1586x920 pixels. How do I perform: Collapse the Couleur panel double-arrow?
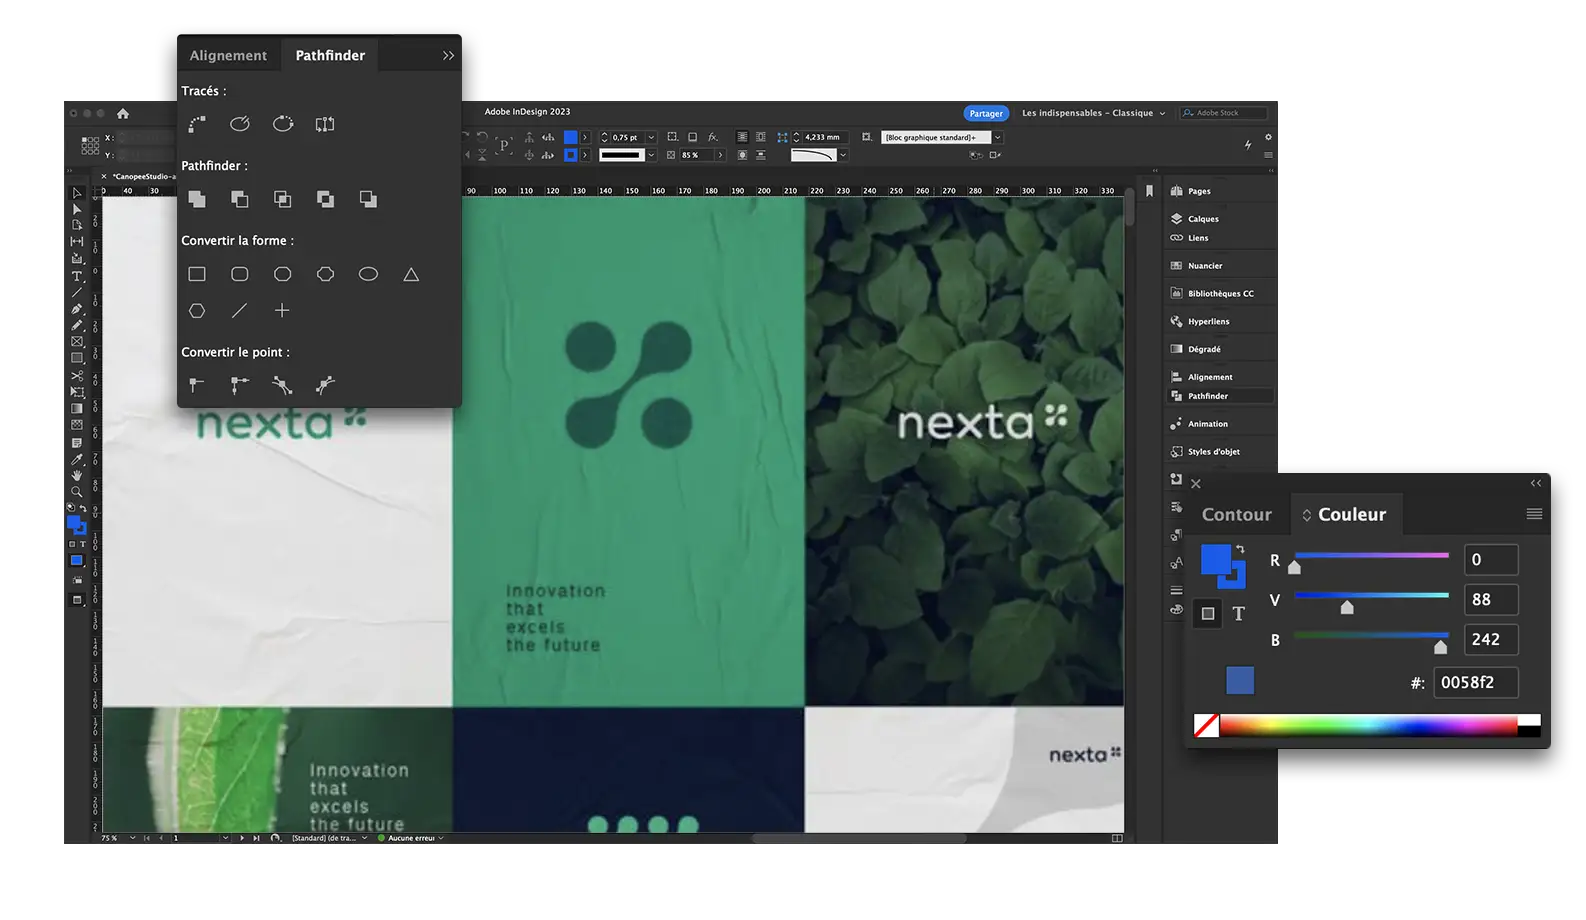(x=1536, y=483)
